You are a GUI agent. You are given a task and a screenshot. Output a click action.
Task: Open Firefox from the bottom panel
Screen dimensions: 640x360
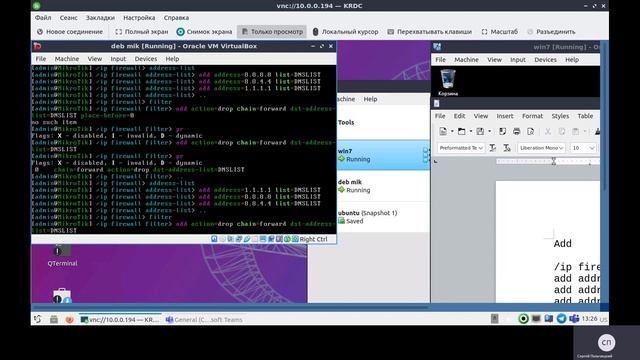coord(69,320)
